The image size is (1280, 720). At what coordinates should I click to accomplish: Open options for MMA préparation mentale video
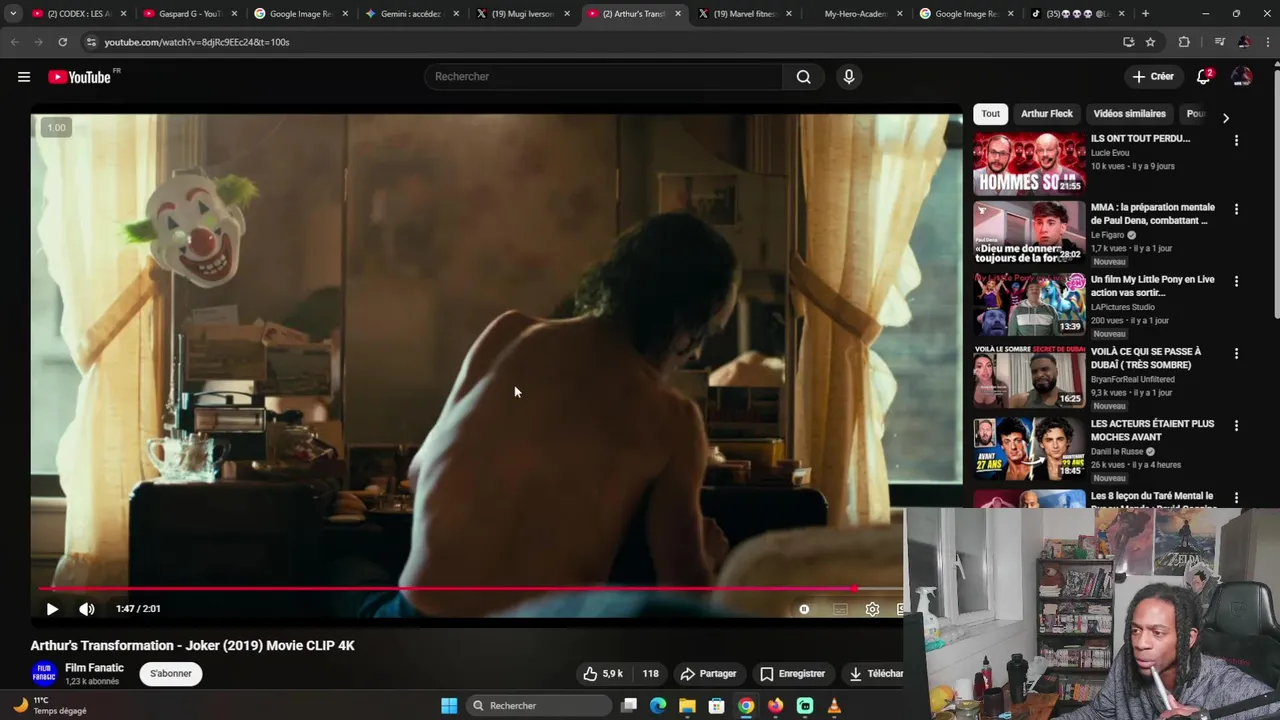(x=1236, y=210)
